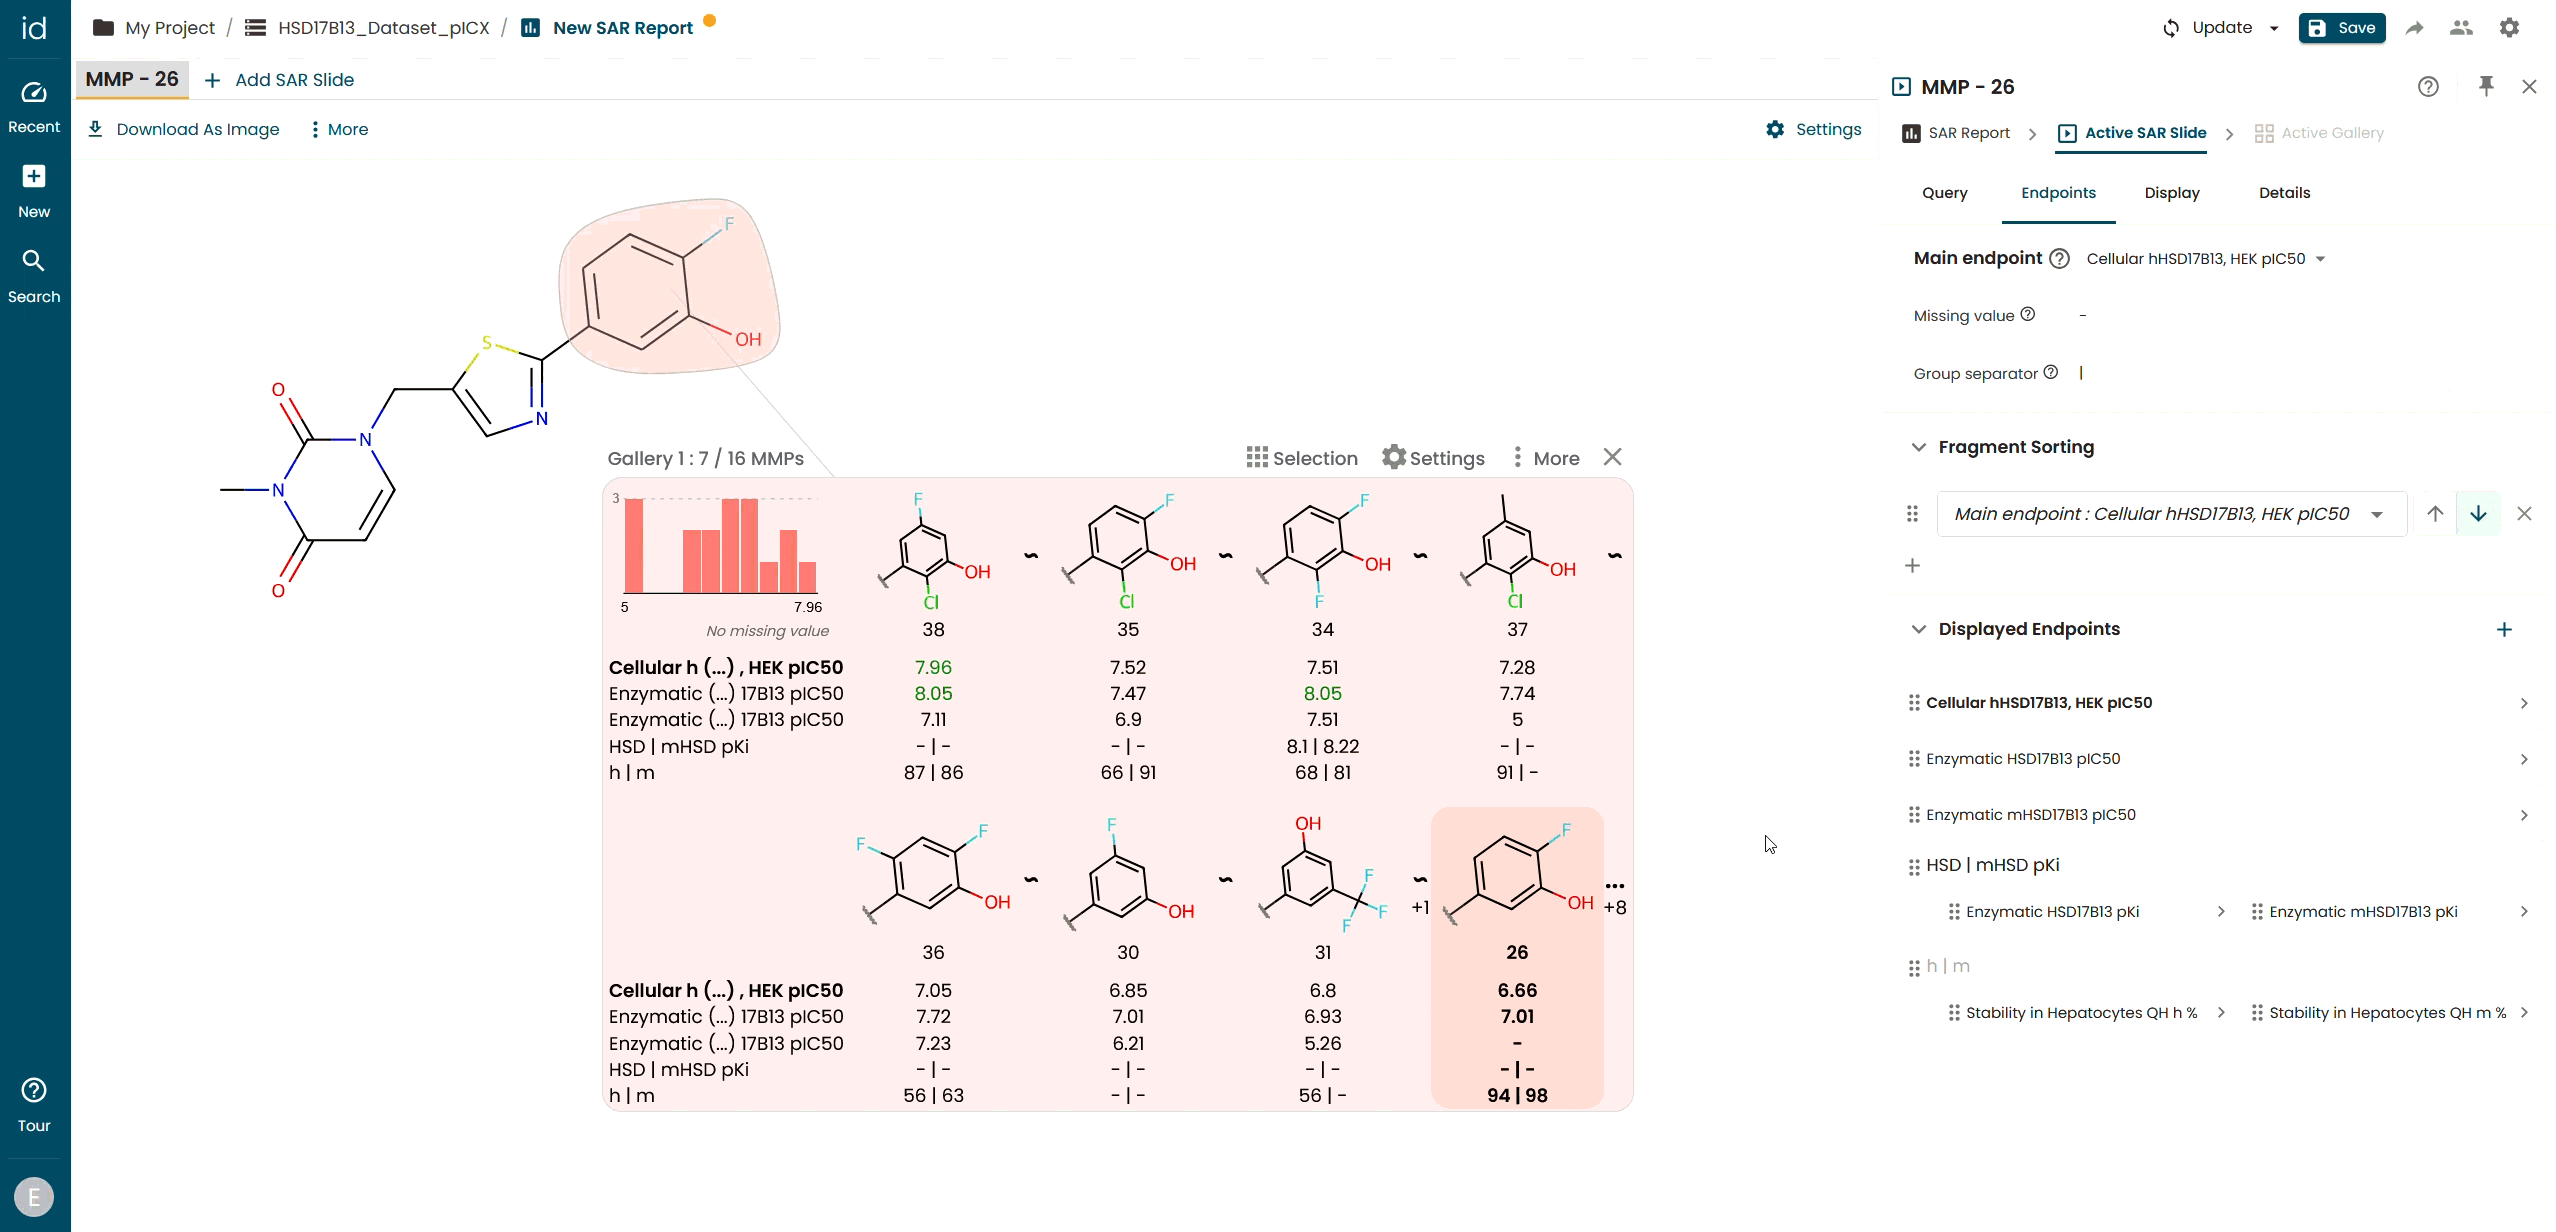Open the Main endpoint help icon
This screenshot has height=1232, width=2556.
[2059, 259]
